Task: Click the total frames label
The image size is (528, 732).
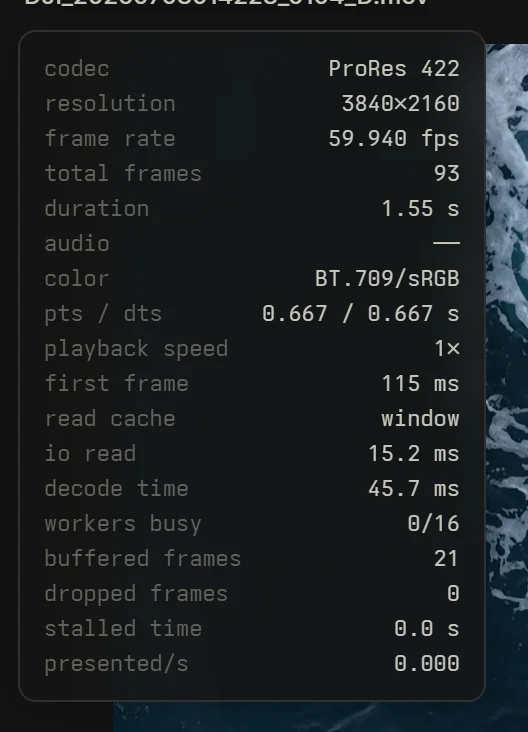Action: [x=123, y=174]
